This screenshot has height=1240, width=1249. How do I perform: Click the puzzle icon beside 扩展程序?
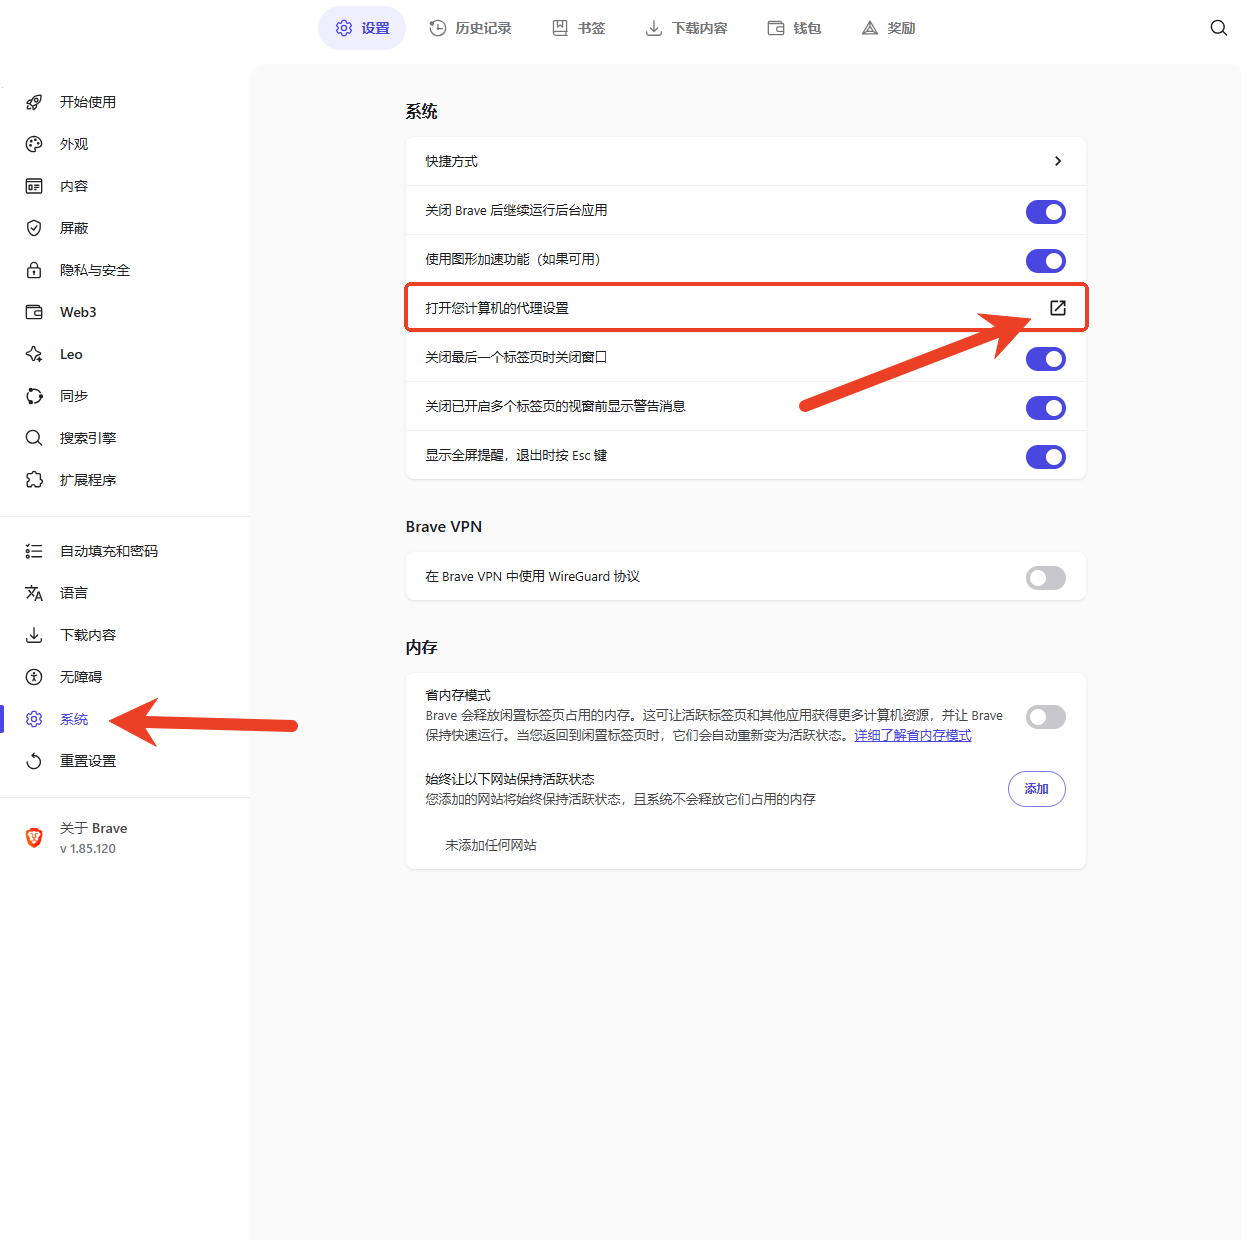[34, 480]
